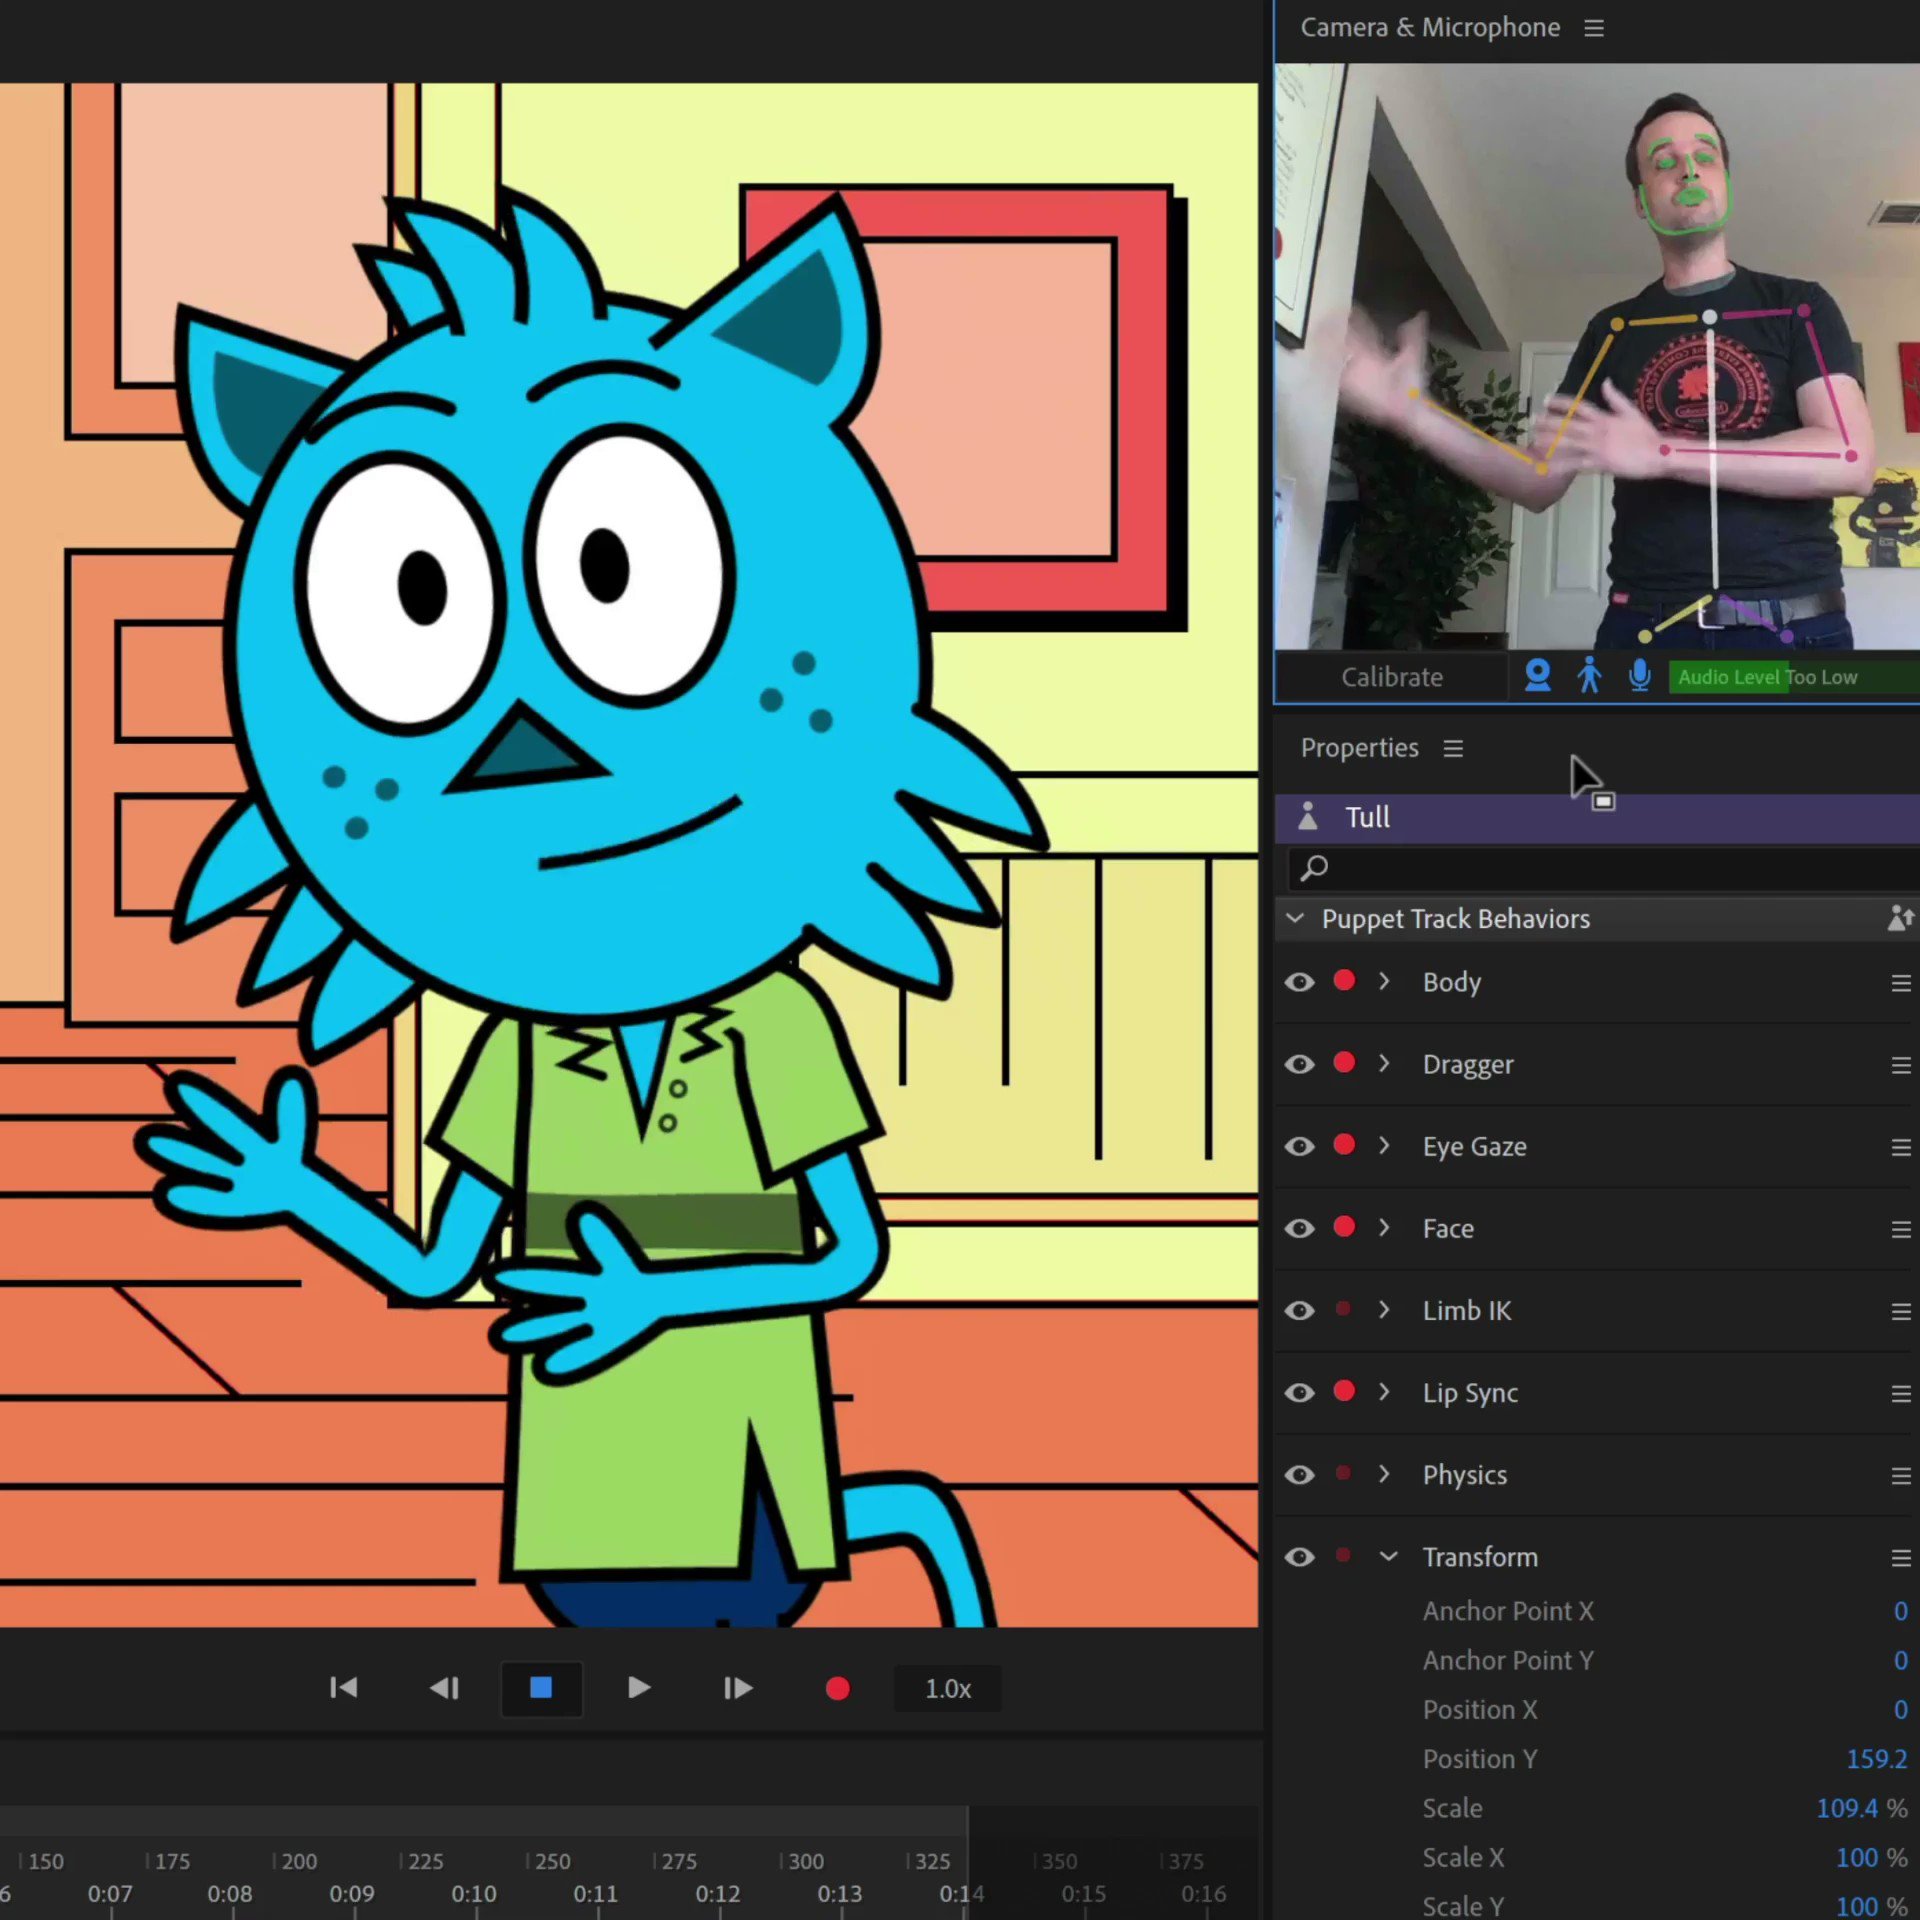Expand the Body behavior
Viewport: 1920px width, 1920px height.
(1384, 981)
